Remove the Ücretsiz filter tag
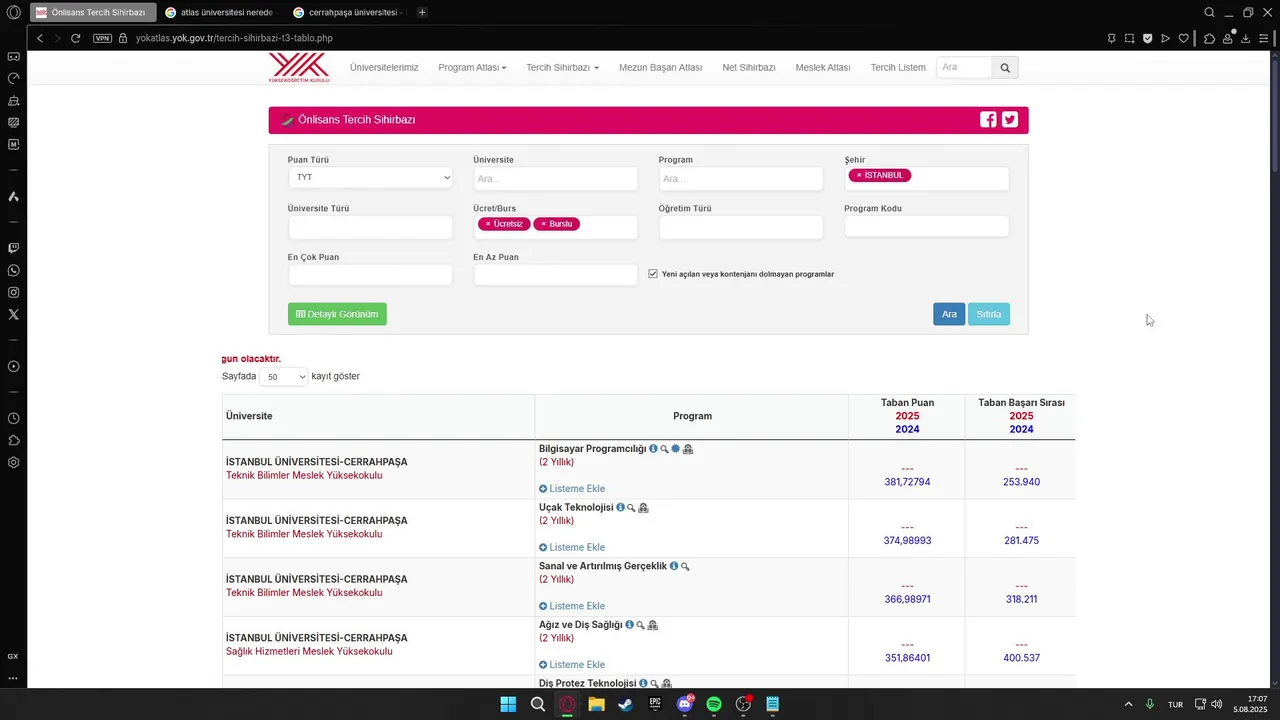This screenshot has height=720, width=1280. point(488,224)
